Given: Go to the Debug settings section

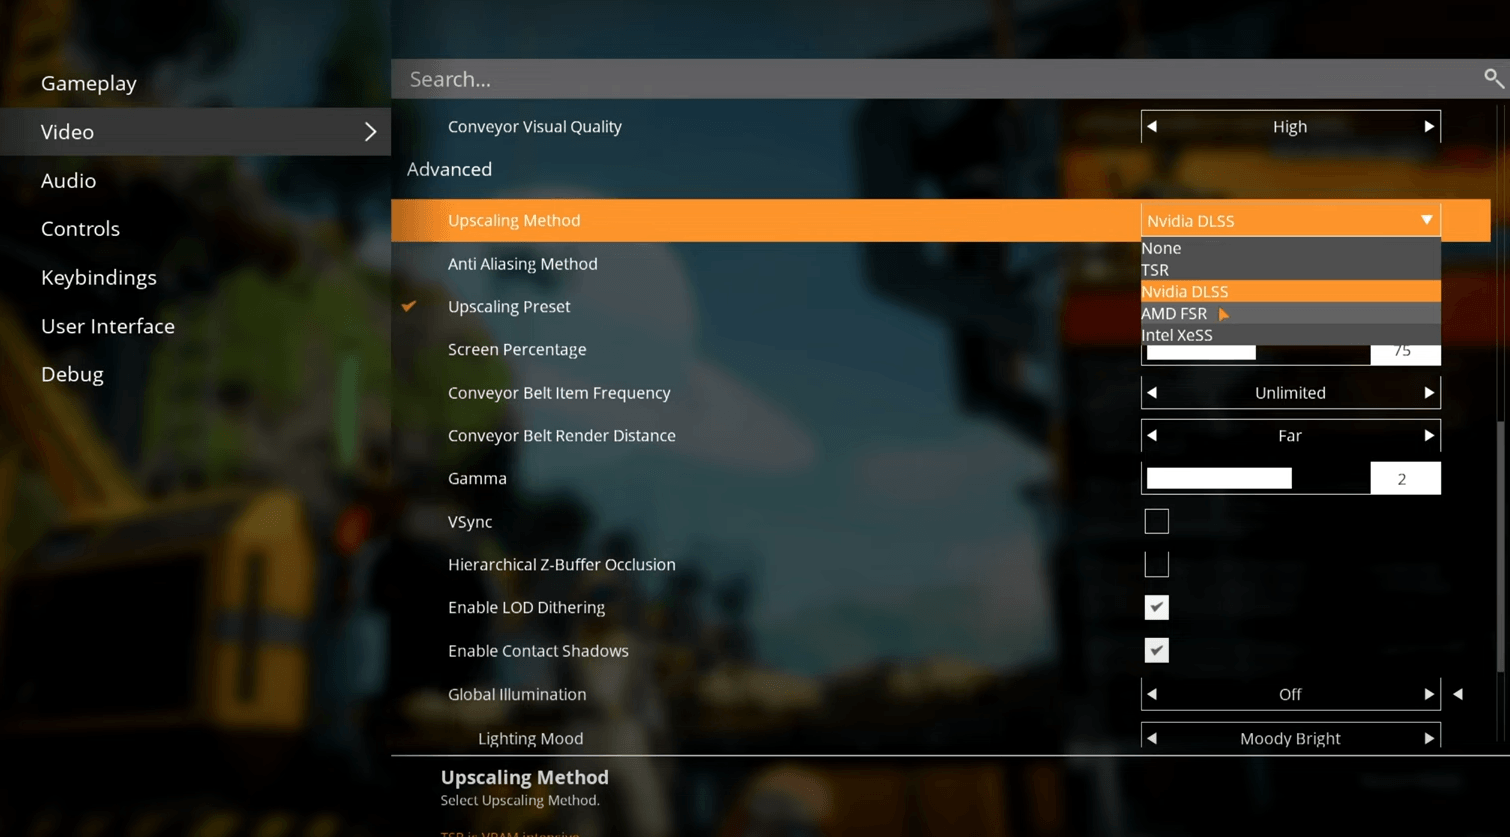Looking at the screenshot, I should (72, 374).
